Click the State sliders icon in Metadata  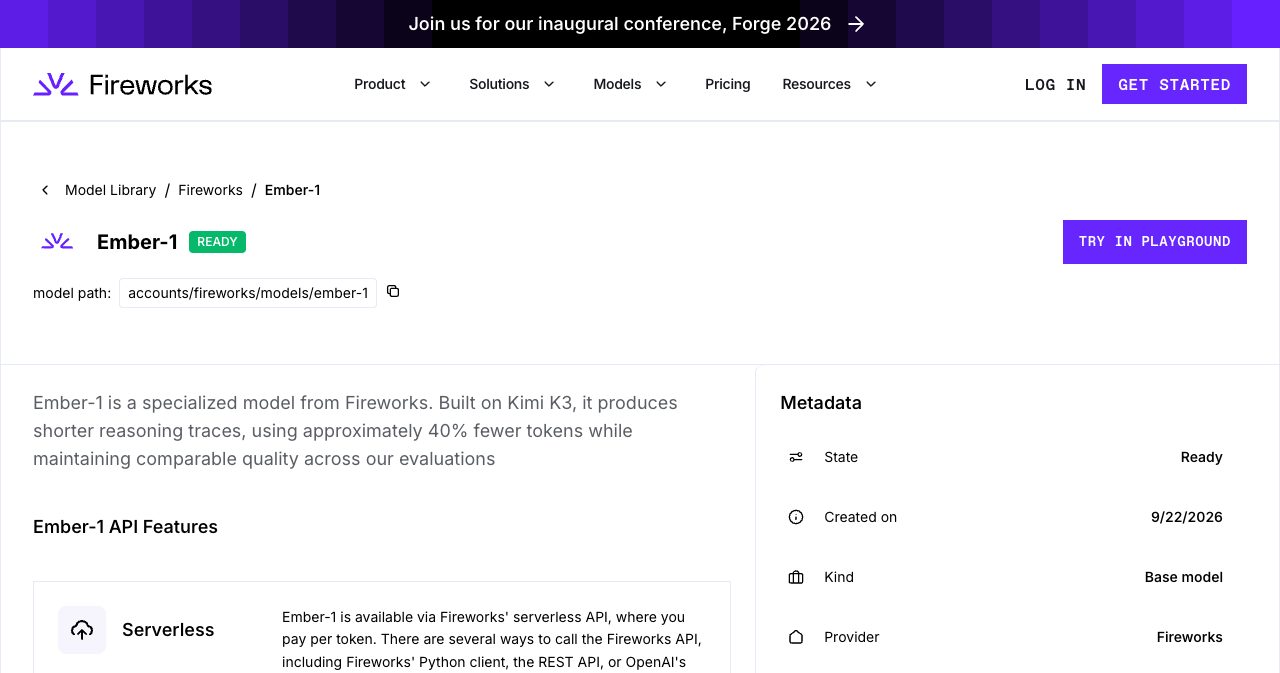tap(796, 457)
